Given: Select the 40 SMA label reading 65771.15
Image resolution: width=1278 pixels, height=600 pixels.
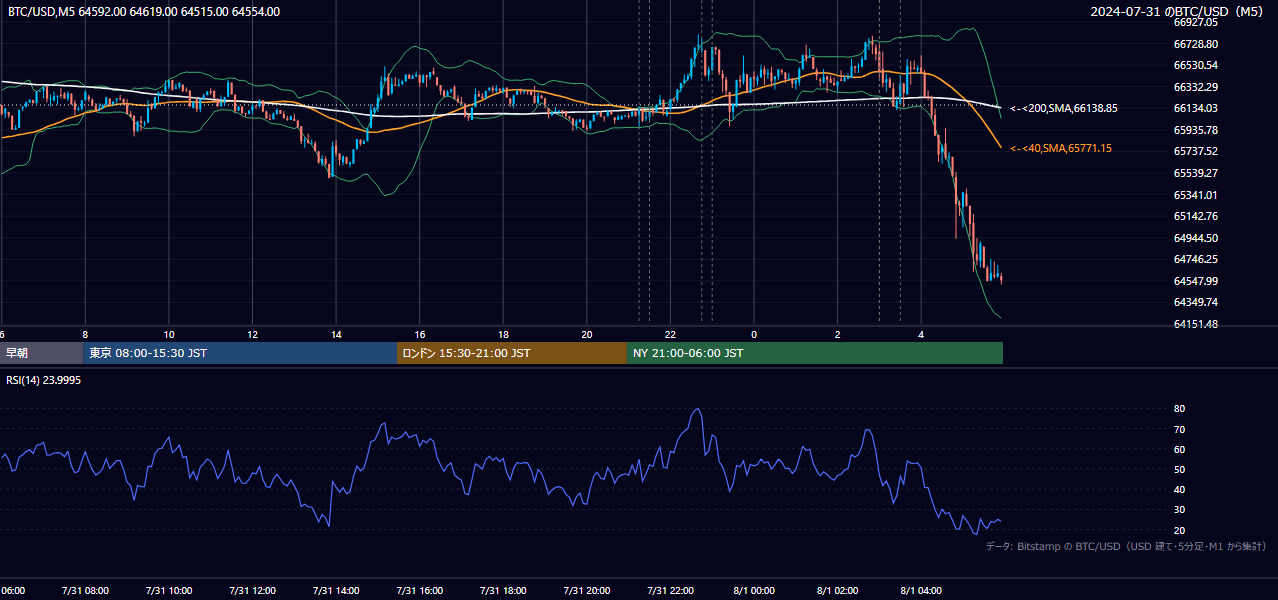Looking at the screenshot, I should point(1061,148).
